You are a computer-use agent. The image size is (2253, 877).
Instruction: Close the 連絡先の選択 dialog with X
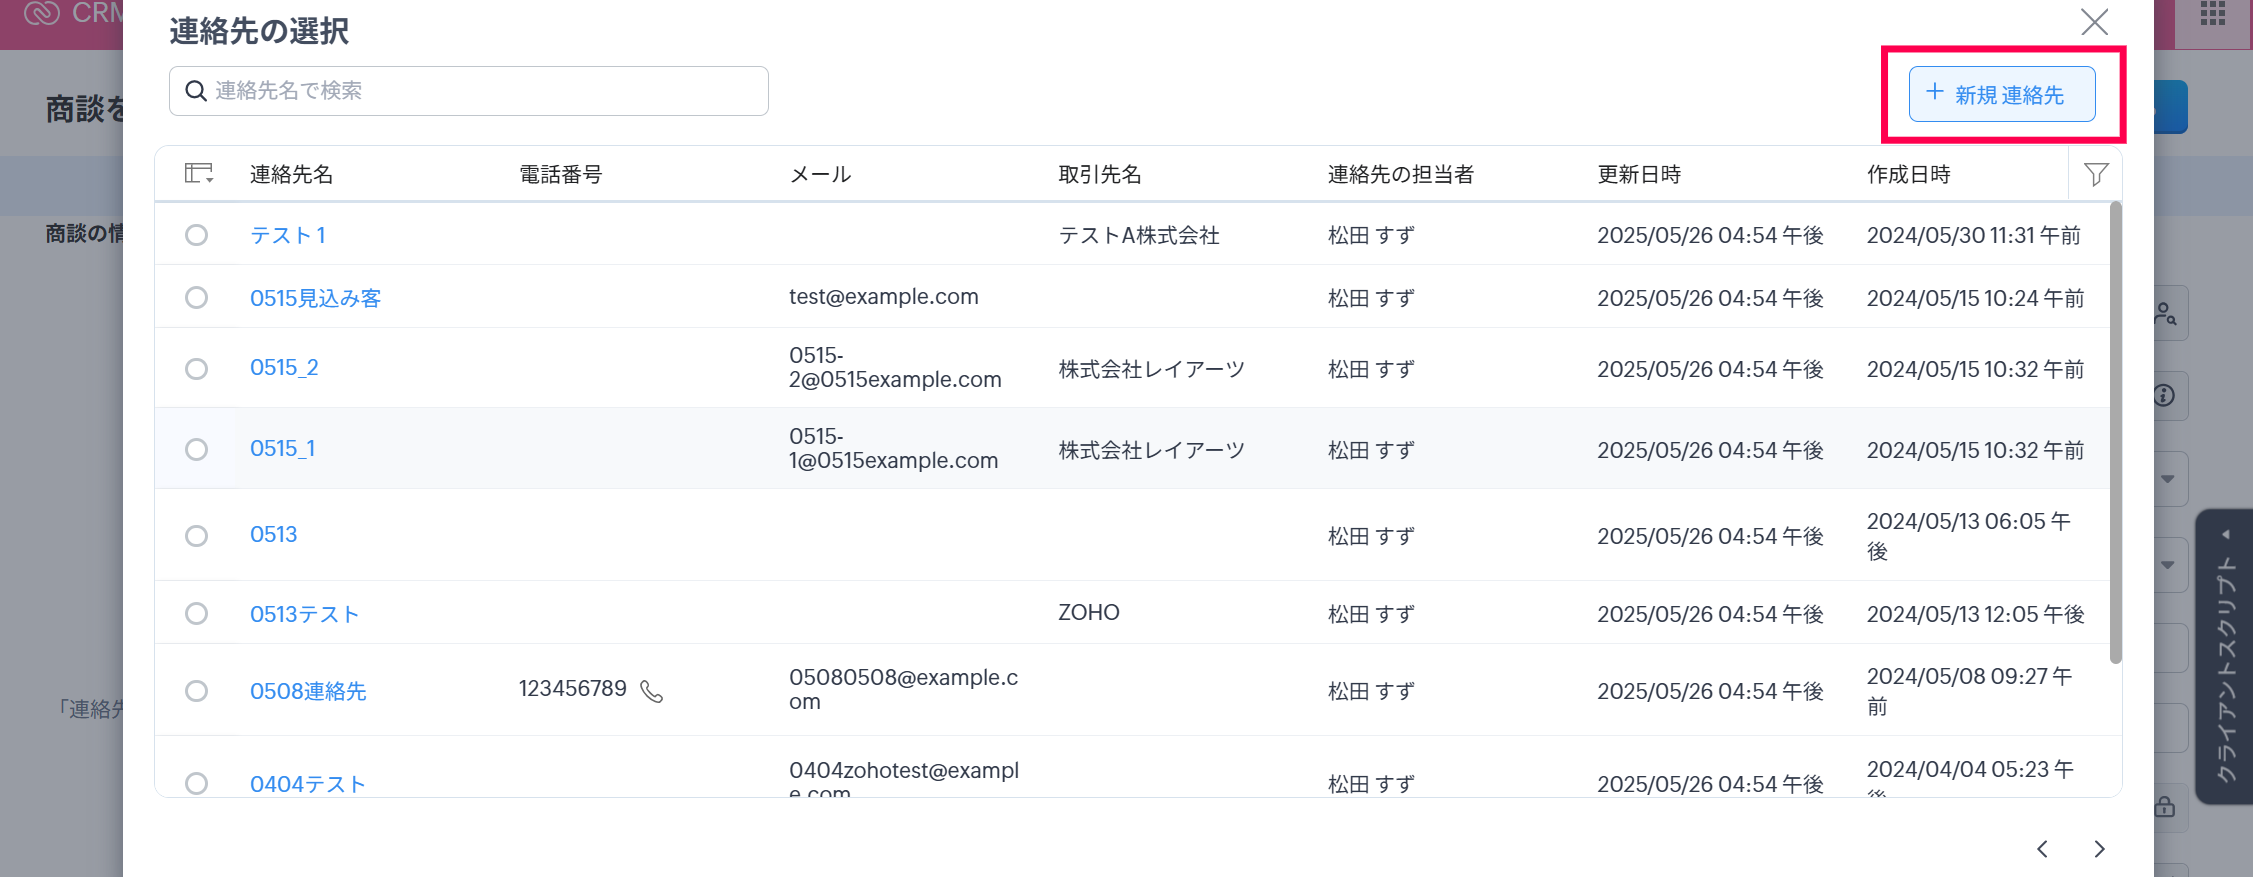click(2094, 22)
